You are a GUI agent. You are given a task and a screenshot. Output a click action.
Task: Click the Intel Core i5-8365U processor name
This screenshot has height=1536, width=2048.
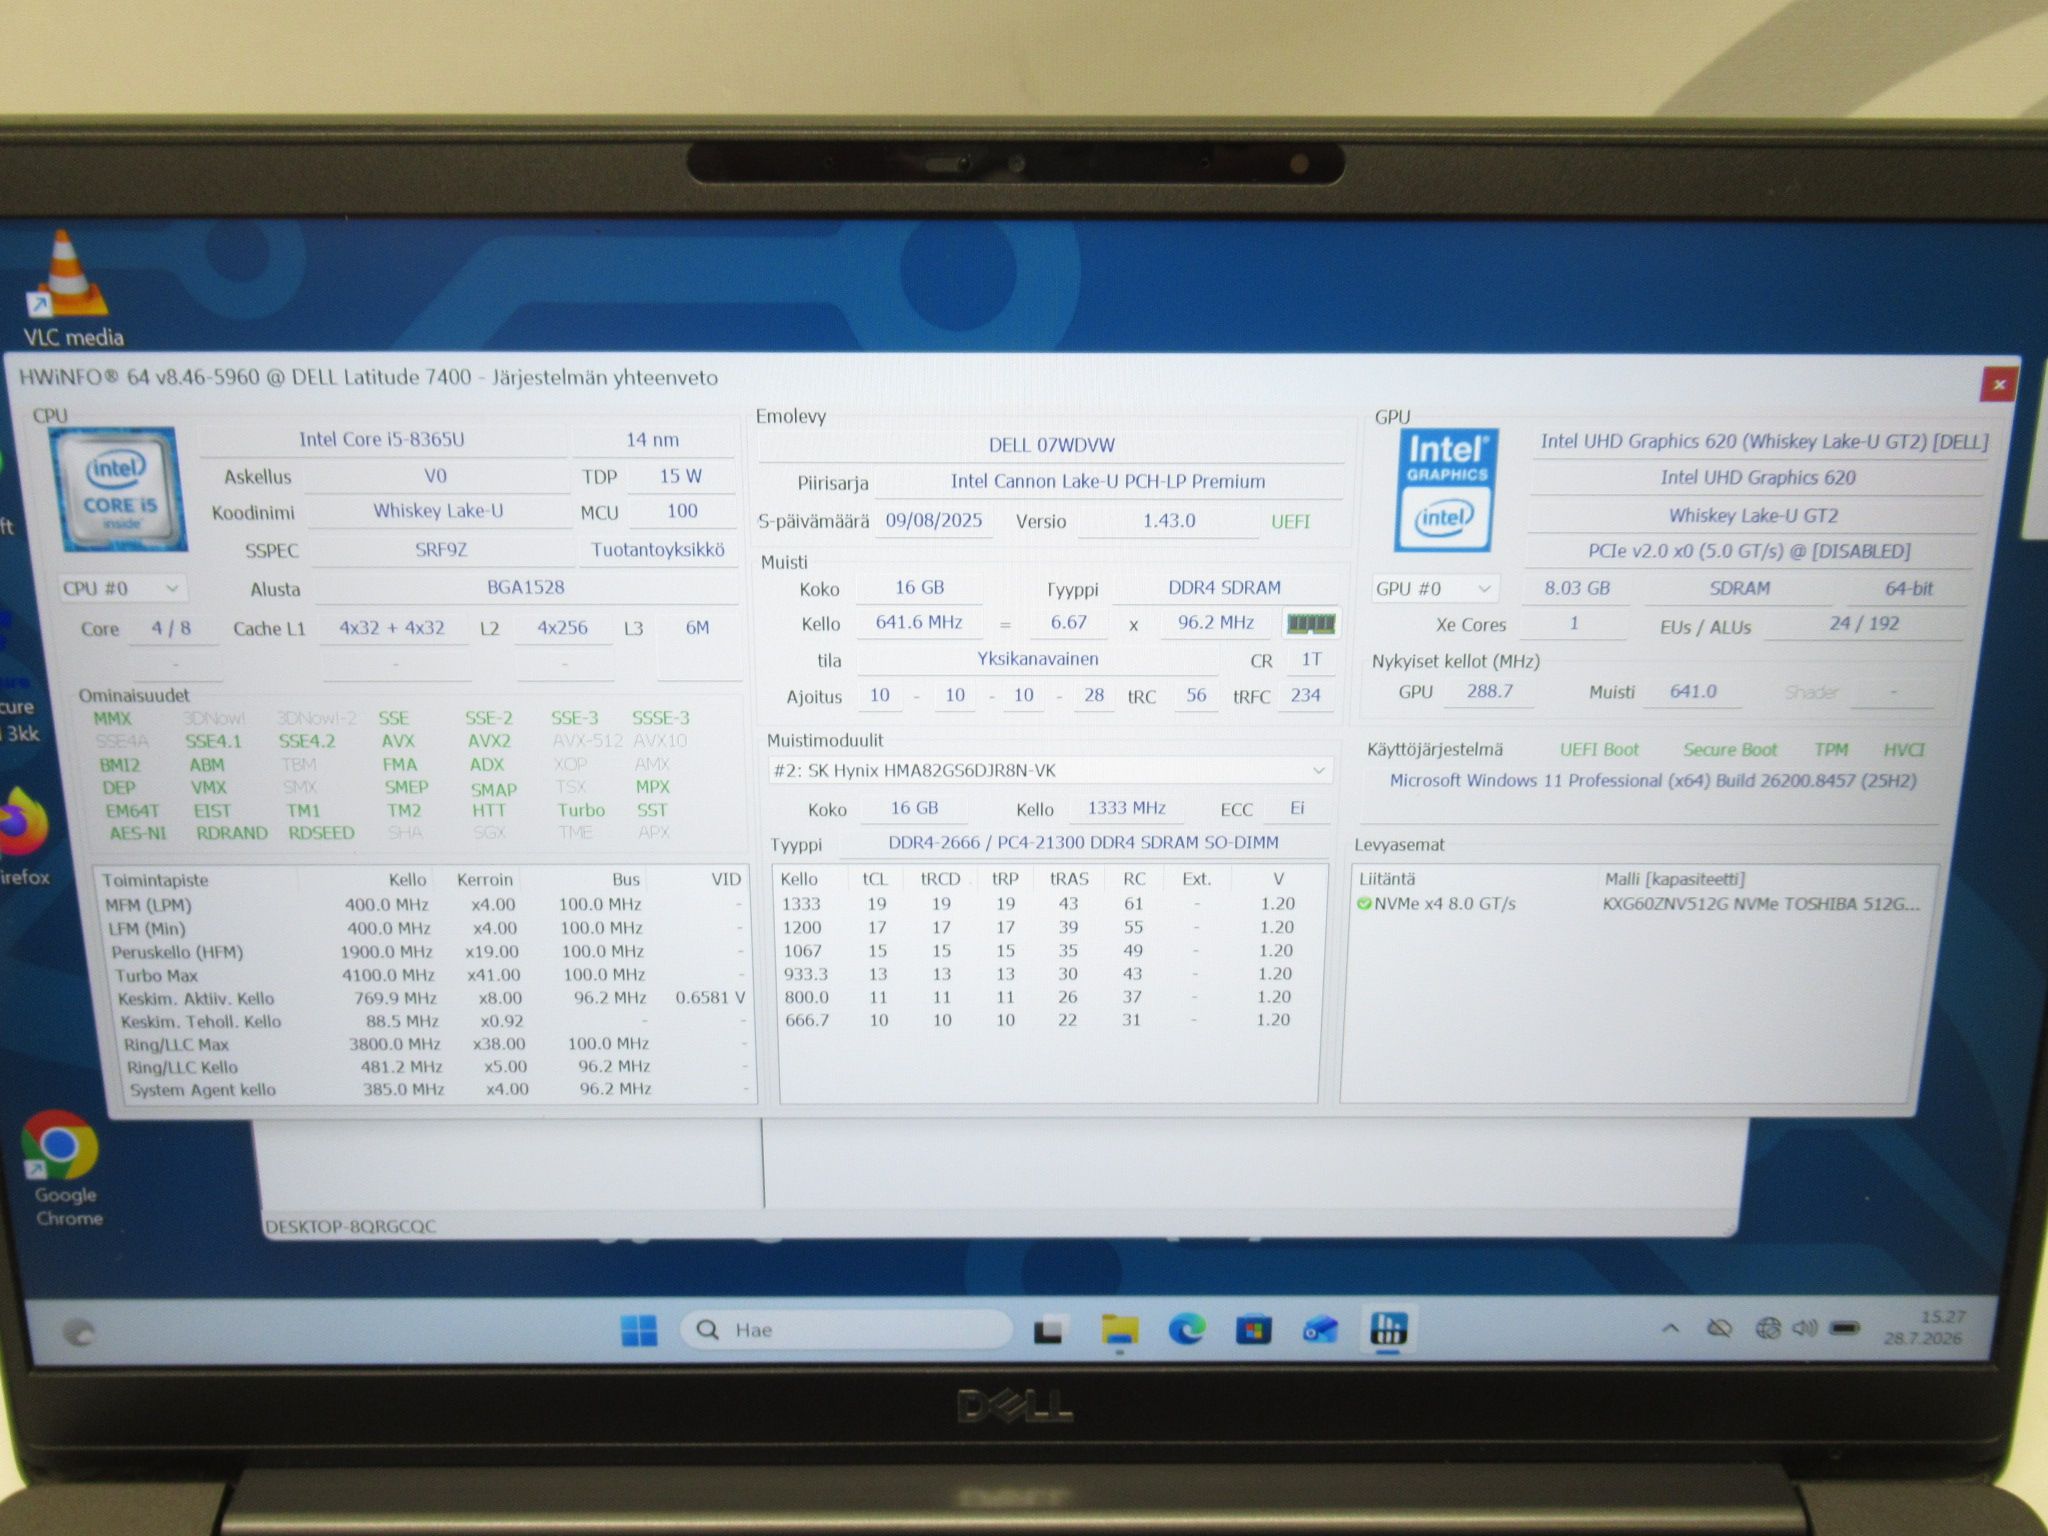[382, 439]
